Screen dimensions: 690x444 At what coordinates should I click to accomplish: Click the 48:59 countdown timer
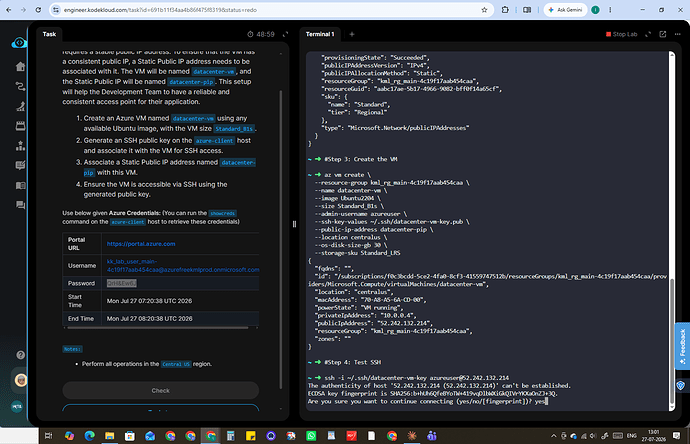(261, 34)
